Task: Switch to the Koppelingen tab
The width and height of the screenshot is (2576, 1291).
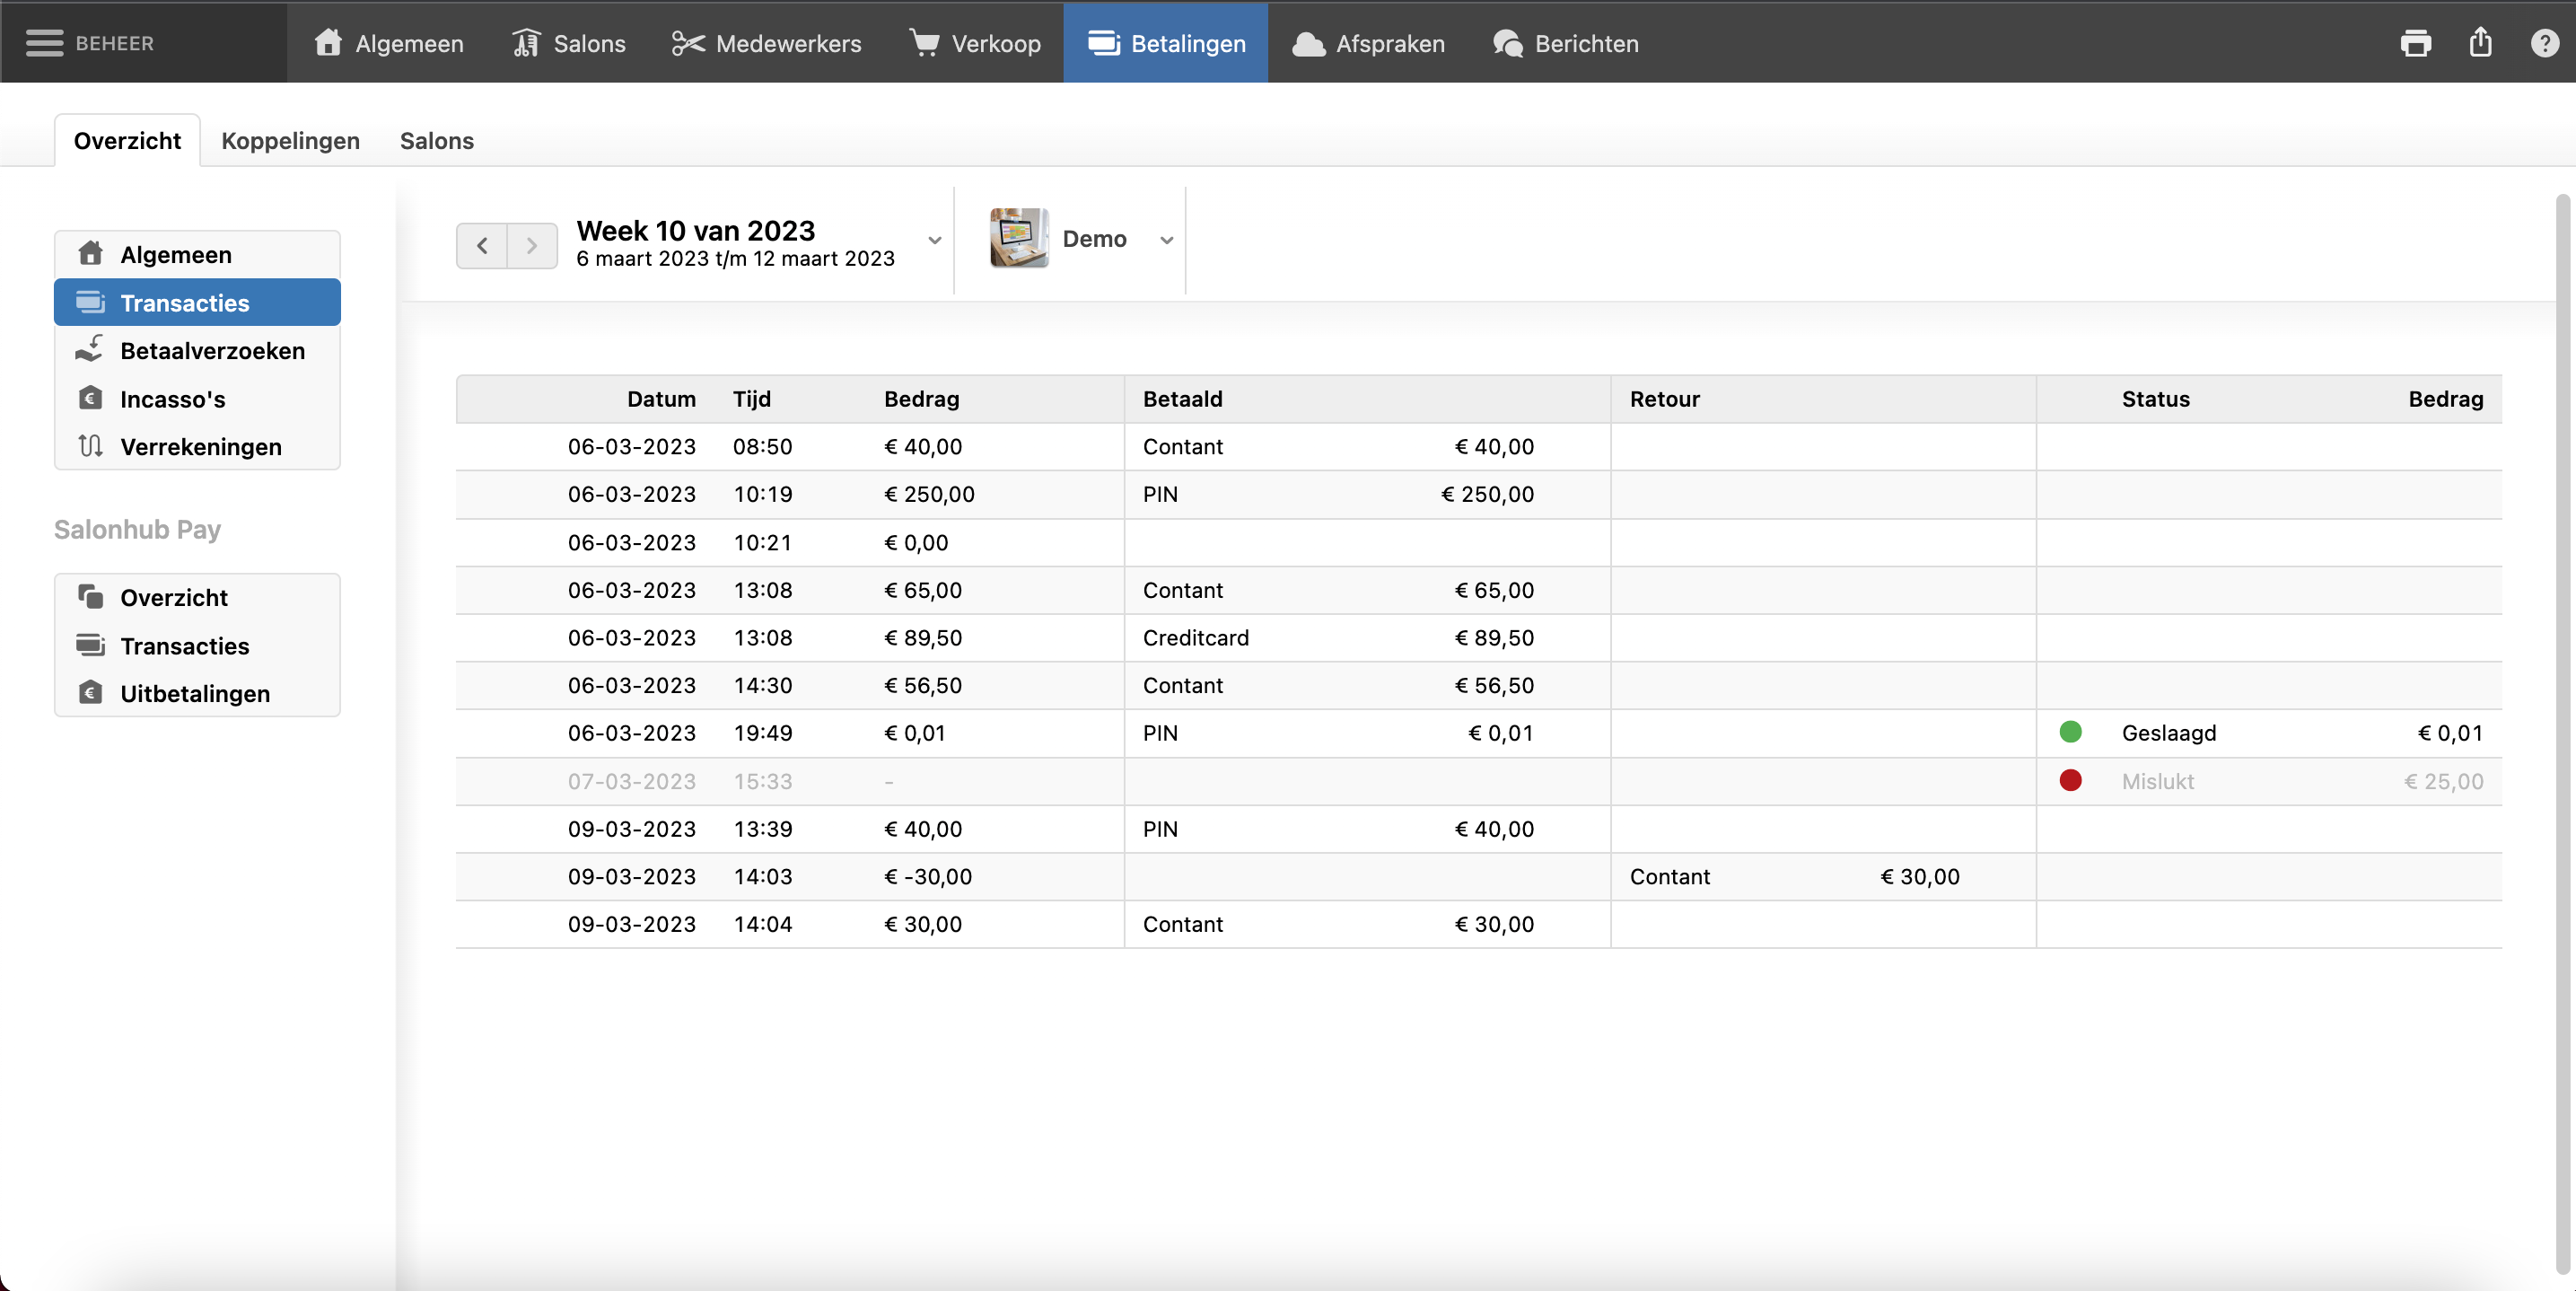Action: (290, 141)
